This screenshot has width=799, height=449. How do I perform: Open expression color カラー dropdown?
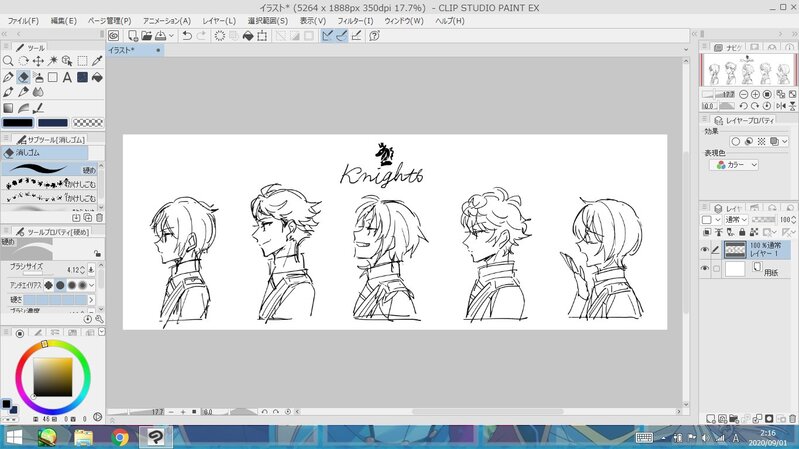click(734, 165)
